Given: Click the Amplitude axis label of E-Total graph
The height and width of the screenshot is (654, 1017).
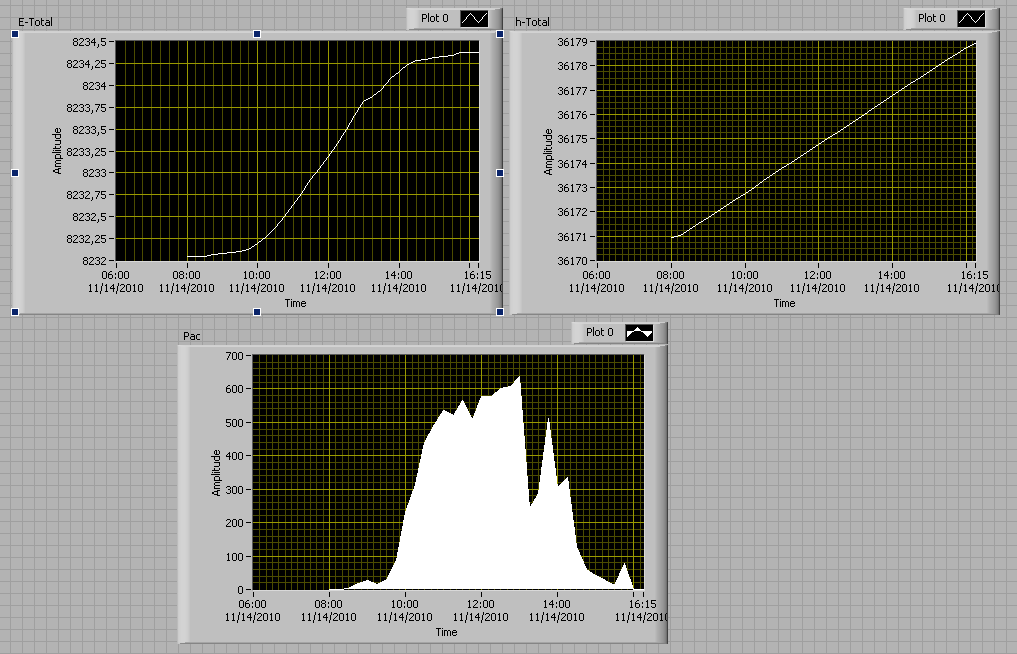Looking at the screenshot, I should (57, 151).
